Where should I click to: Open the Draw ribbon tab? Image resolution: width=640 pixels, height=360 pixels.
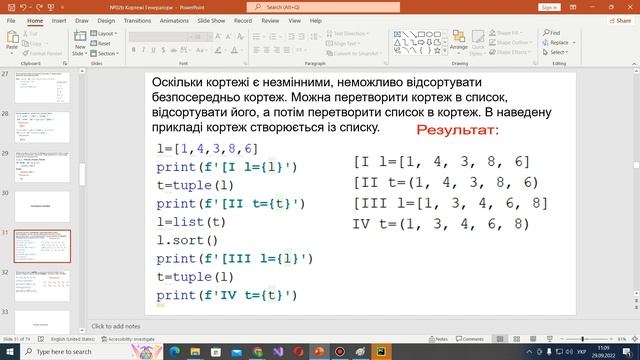(82, 20)
